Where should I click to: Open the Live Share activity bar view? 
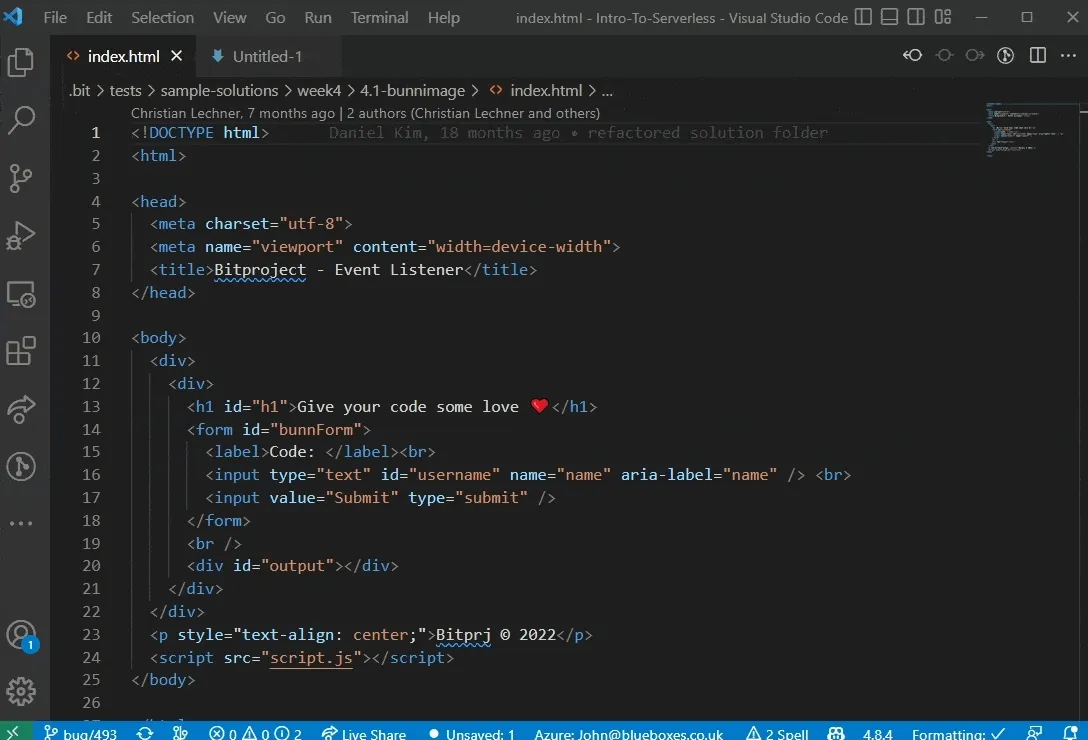tap(21, 409)
